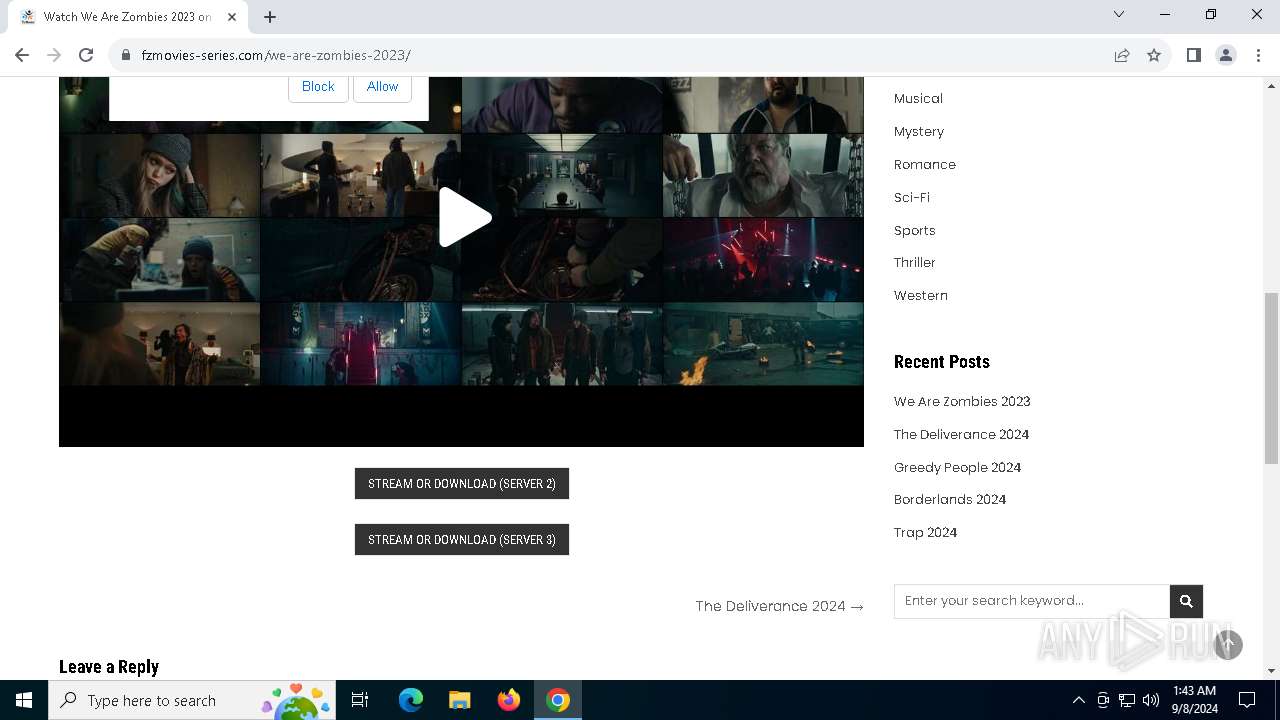The image size is (1280, 720).
Task: Toggle the browser side panel
Action: pos(1193,55)
